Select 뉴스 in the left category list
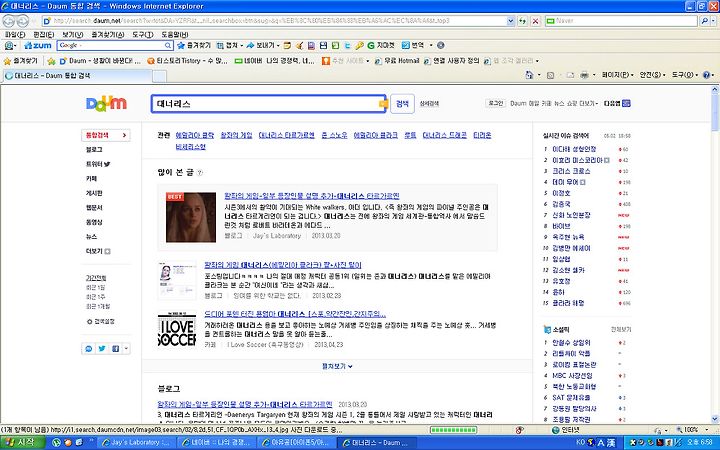 [x=91, y=236]
